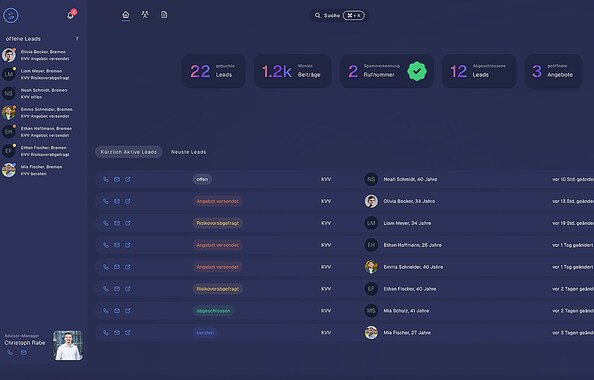Screen dimensions: 594x380
Task: Switch to Neuste Leads tab
Action: tap(189, 152)
